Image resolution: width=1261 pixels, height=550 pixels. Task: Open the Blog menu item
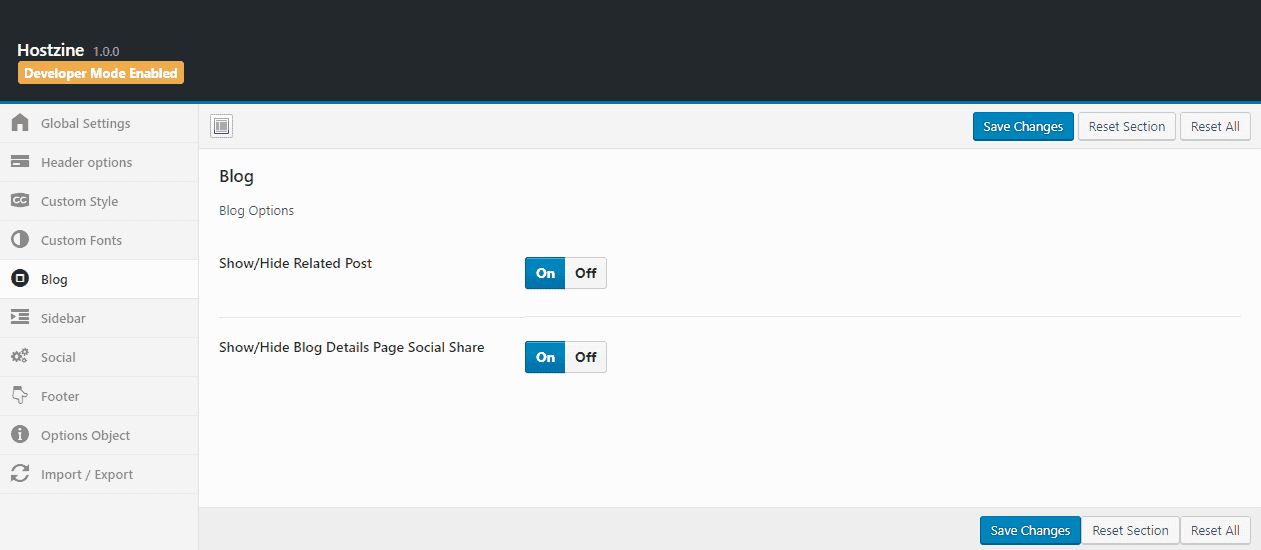55,280
